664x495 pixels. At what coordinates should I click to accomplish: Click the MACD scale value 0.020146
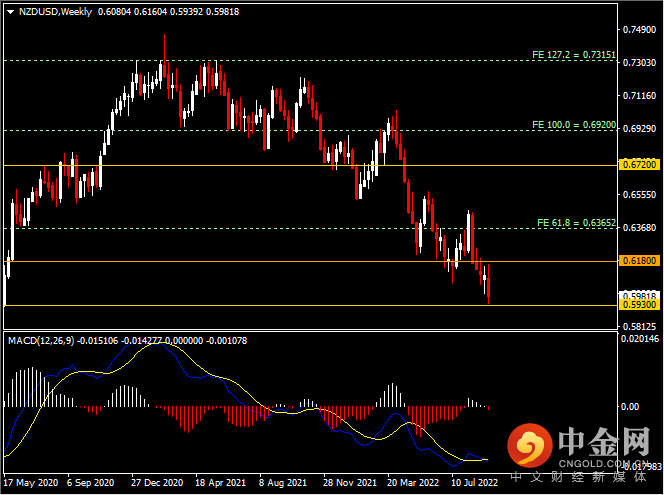pyautogui.click(x=640, y=339)
